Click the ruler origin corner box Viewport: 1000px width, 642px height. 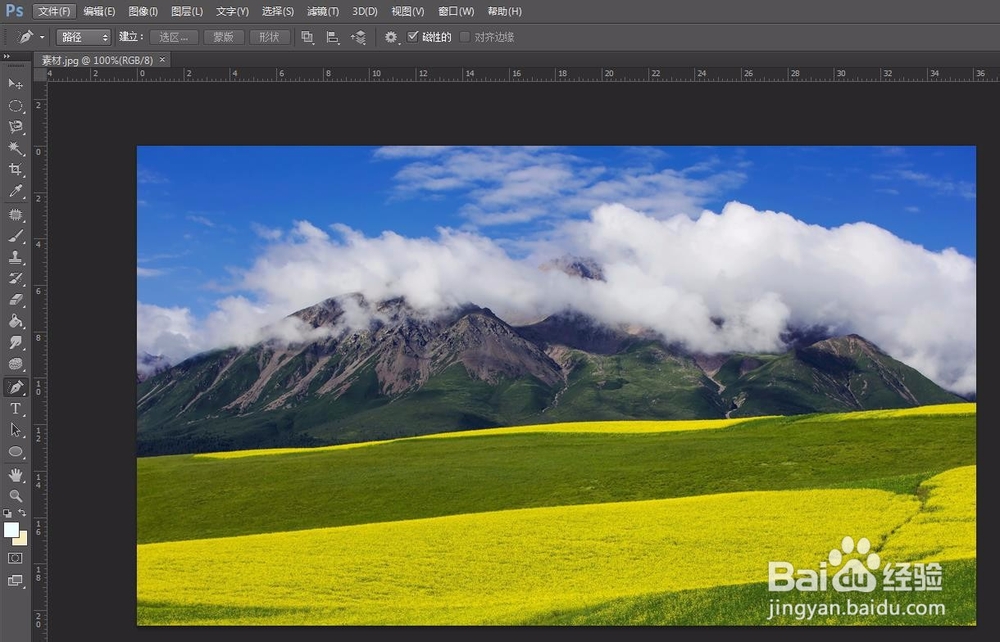[40, 75]
